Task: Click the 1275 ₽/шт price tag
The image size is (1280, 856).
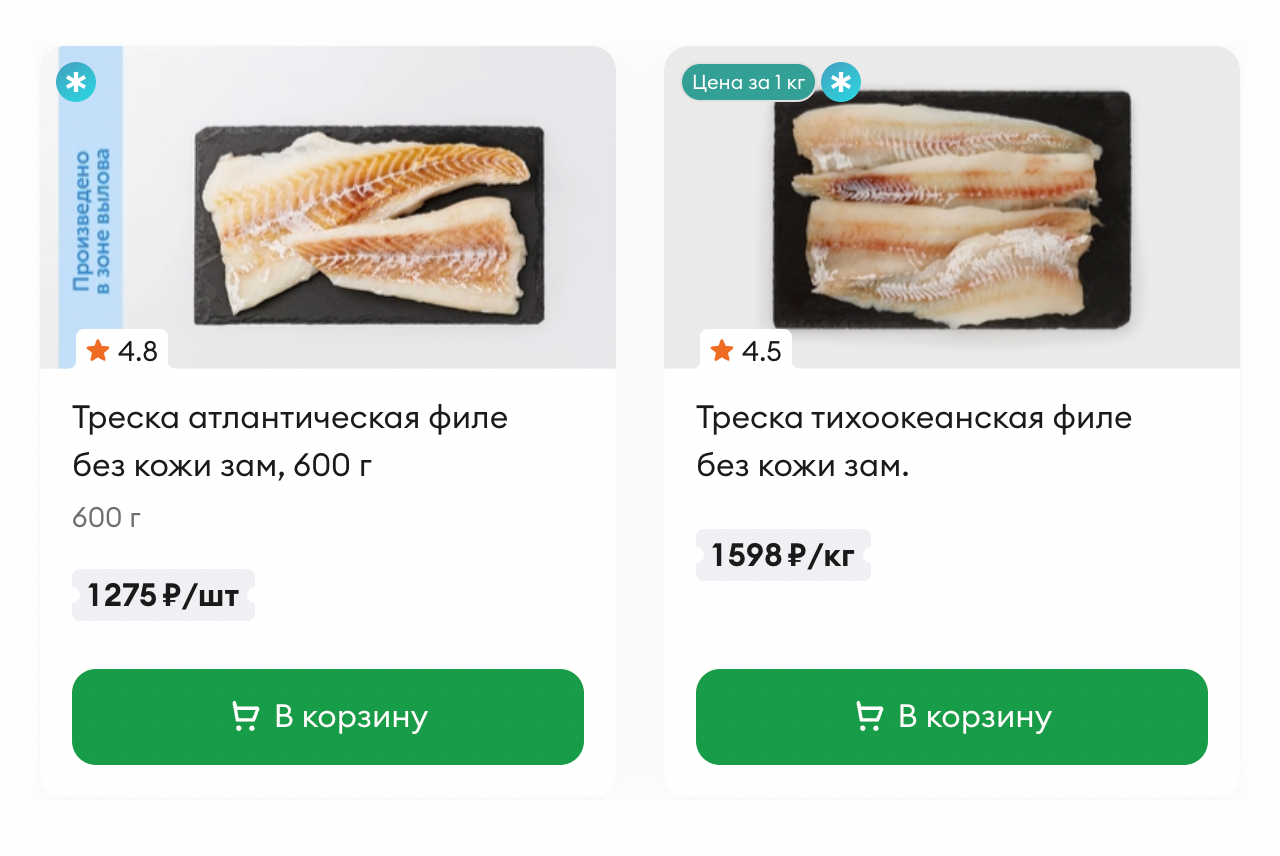Action: pyautogui.click(x=163, y=595)
